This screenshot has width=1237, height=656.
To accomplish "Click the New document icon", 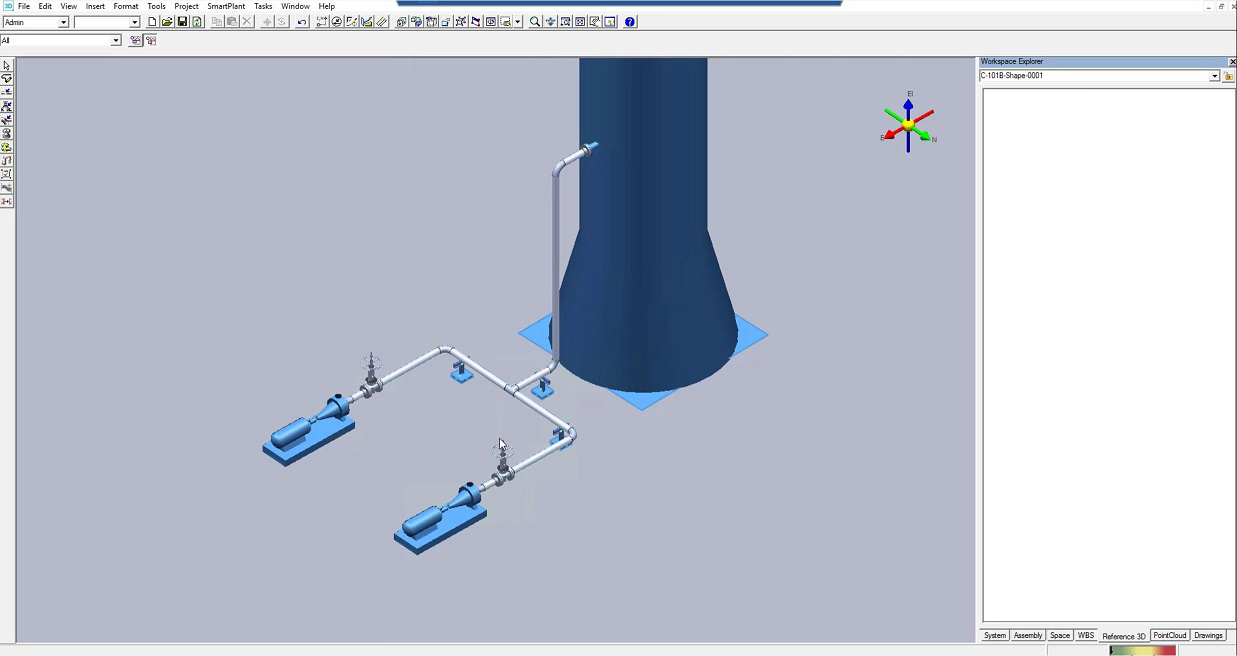I will point(152,22).
